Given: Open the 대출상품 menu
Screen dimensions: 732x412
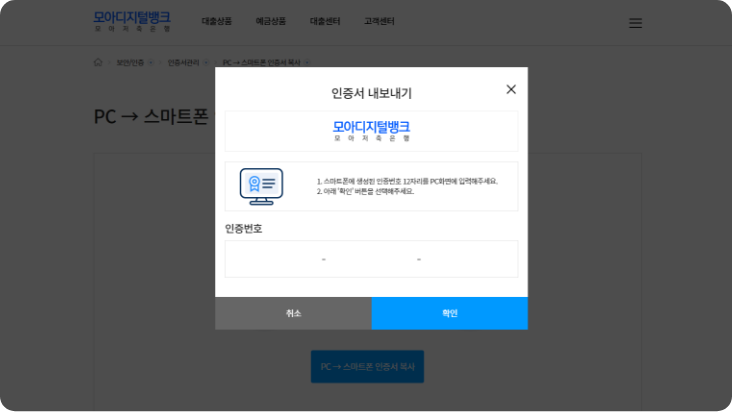Looking at the screenshot, I should 217,21.
